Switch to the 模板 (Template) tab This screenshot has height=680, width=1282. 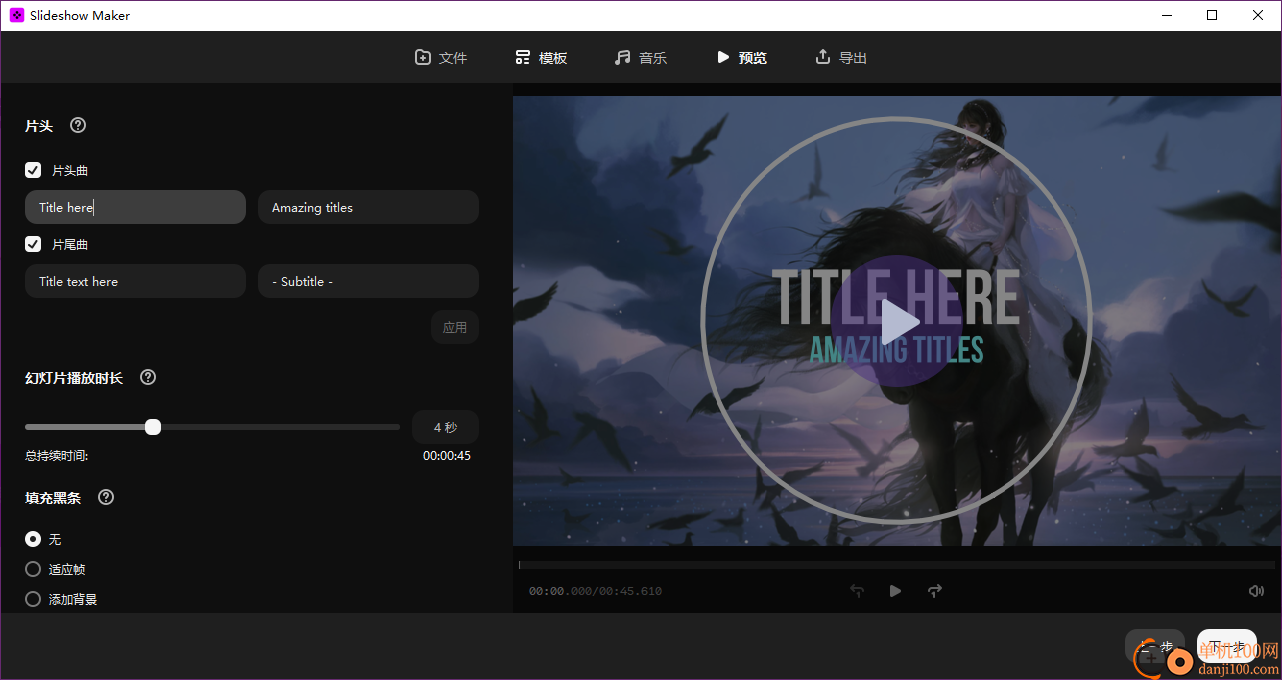click(x=541, y=58)
